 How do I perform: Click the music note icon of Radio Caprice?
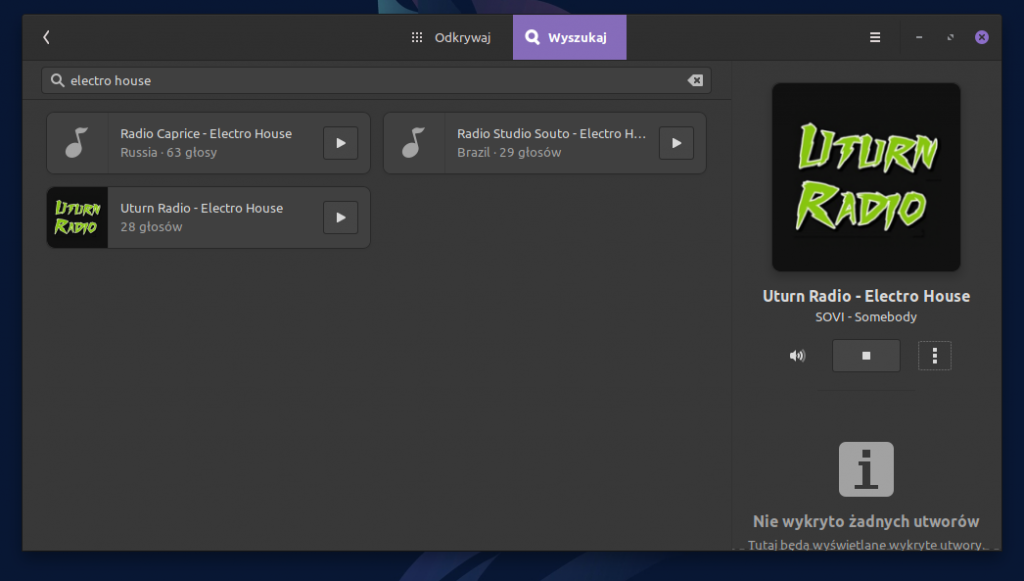coord(77,143)
